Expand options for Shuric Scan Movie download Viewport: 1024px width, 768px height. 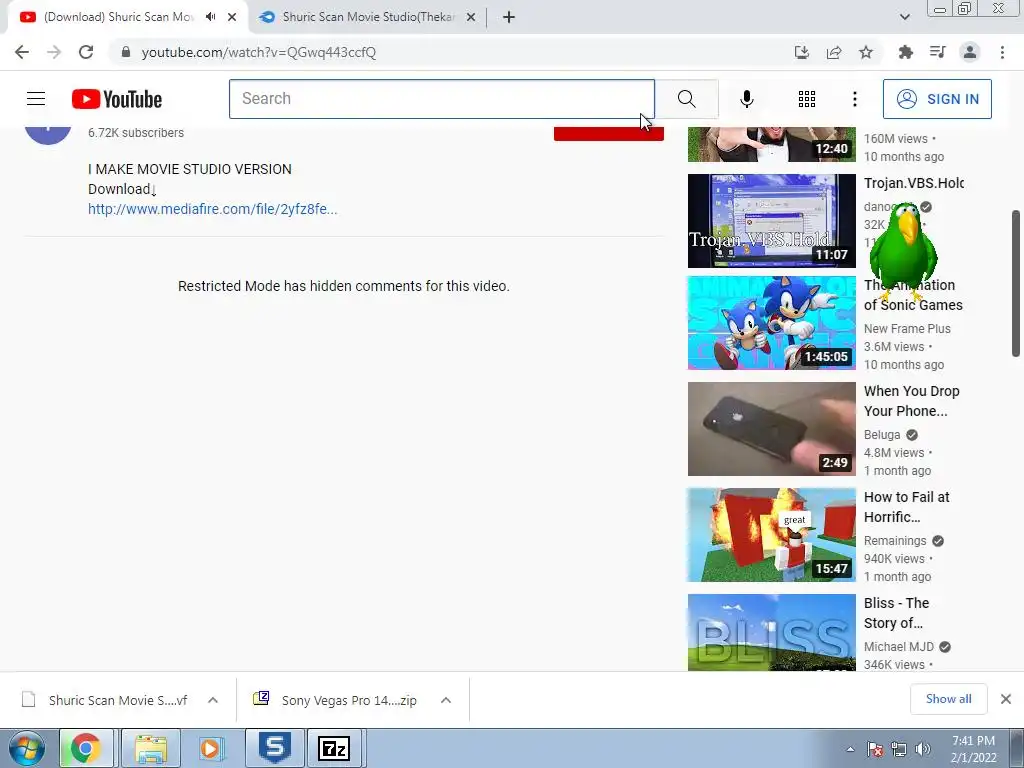213,700
